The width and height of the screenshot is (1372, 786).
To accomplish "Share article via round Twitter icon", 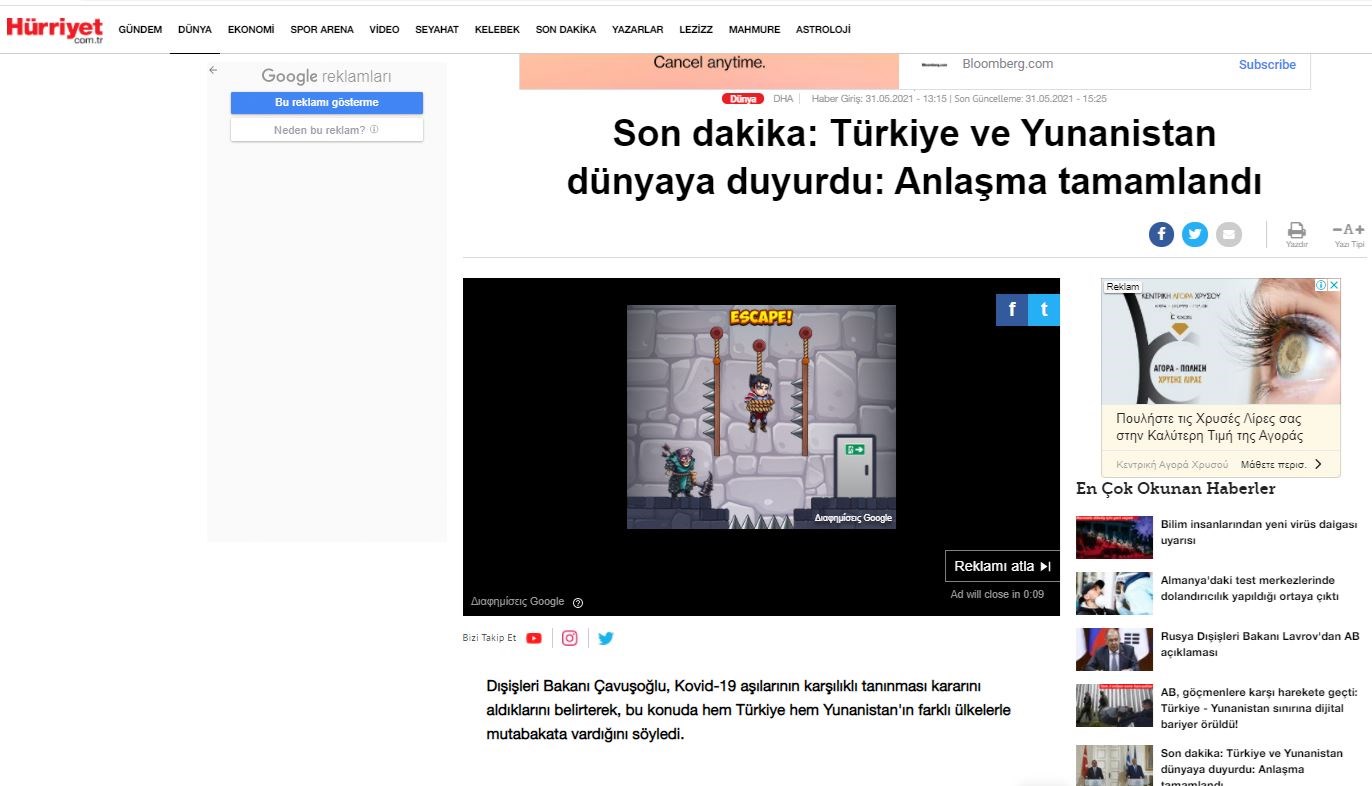I will 1195,234.
